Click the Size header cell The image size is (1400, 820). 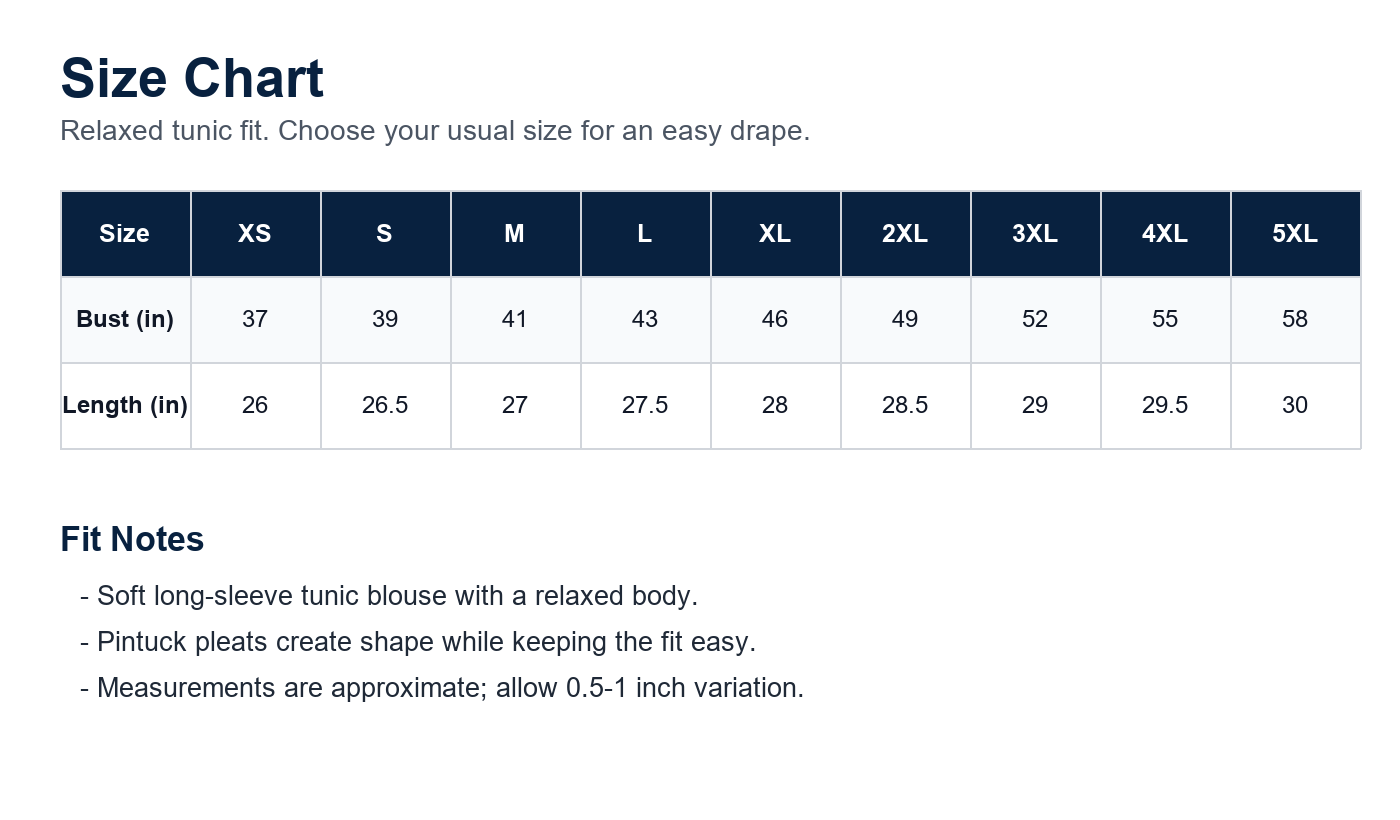click(x=125, y=234)
